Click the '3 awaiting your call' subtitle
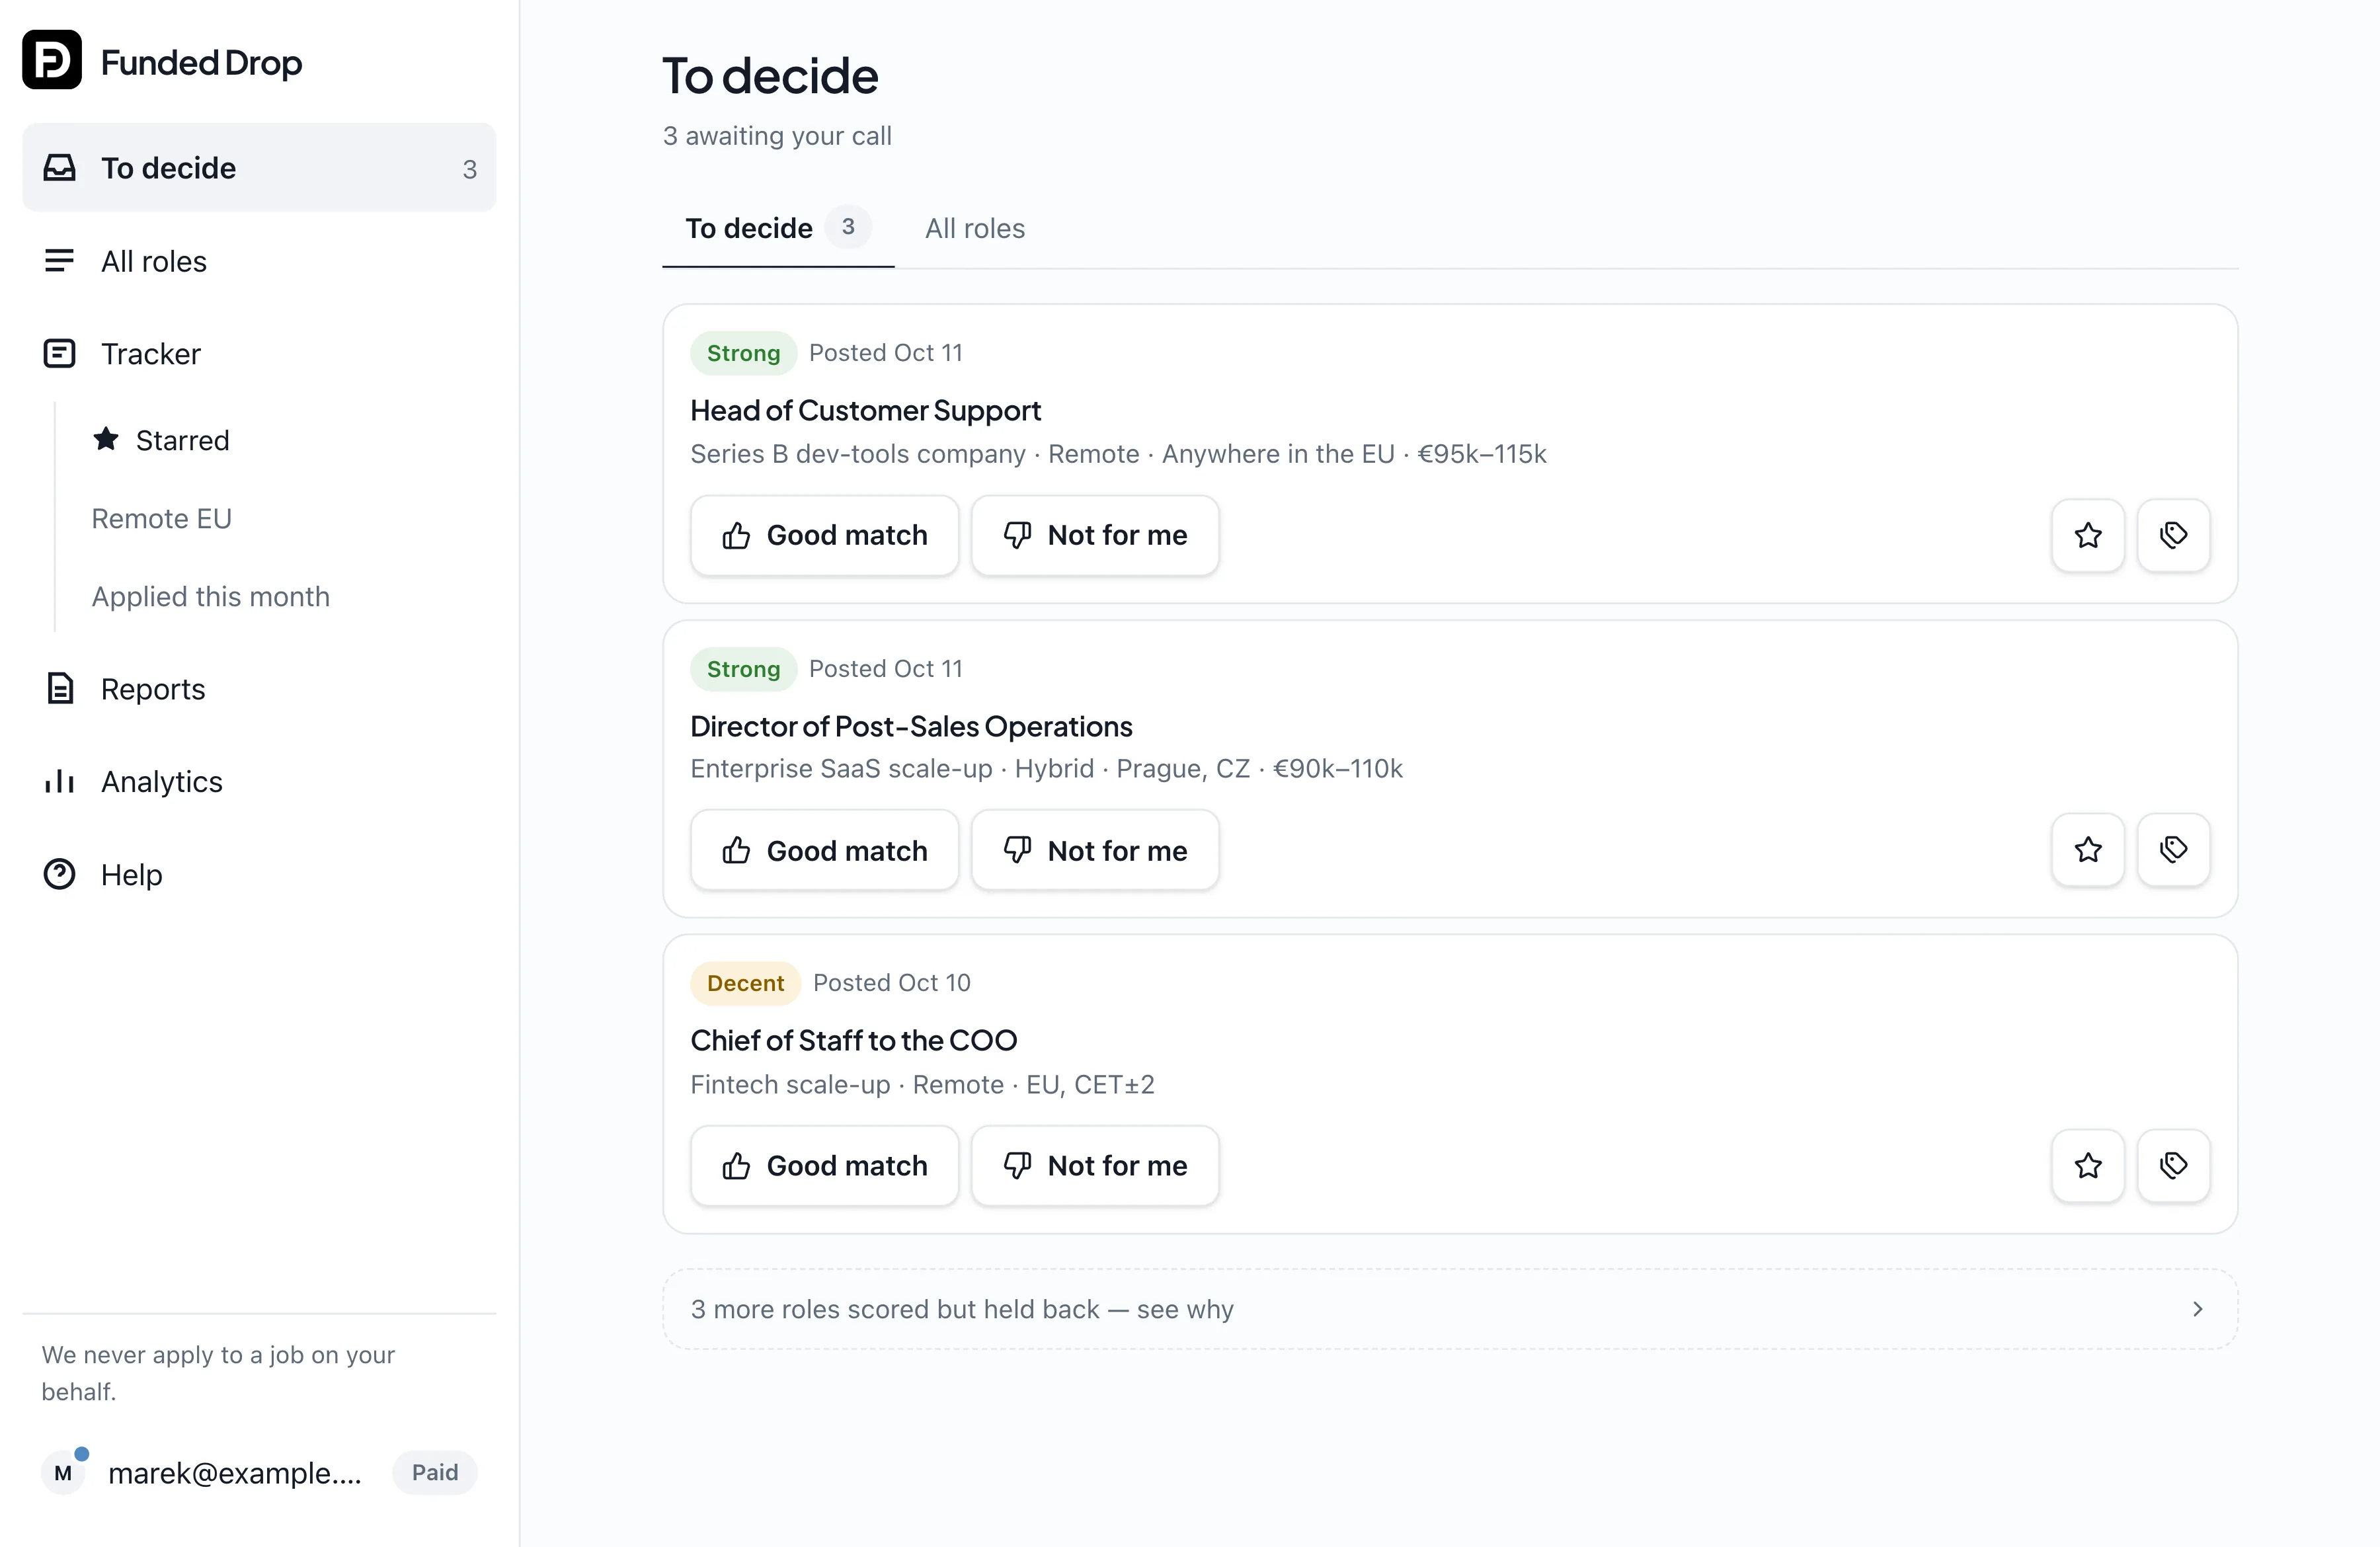2380x1547 pixels. [x=777, y=136]
